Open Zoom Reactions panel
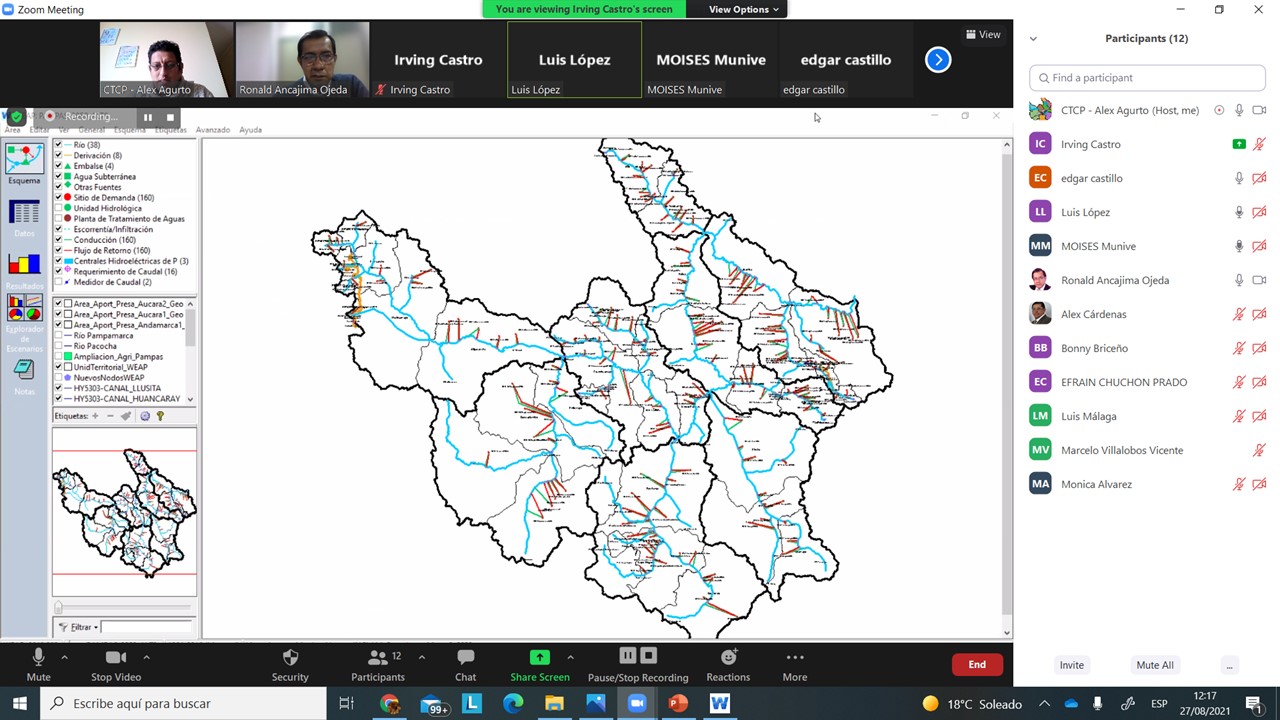1280x720 pixels. coord(728,657)
